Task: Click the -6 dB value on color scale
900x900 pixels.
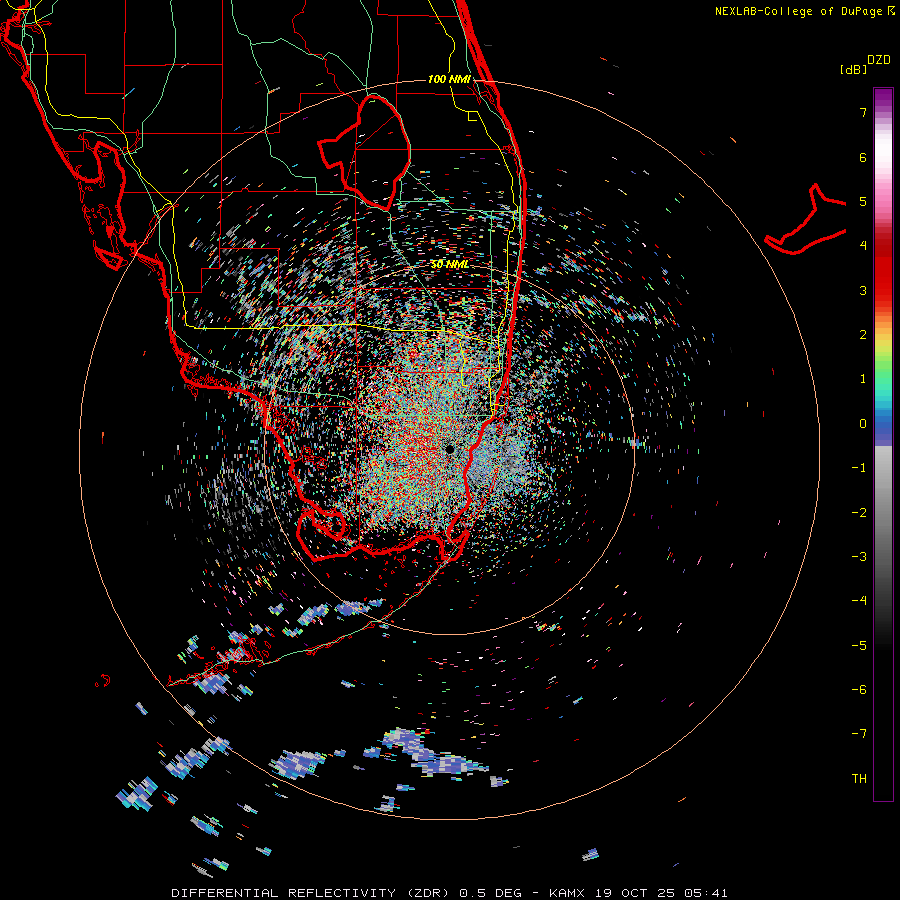Action: click(x=859, y=690)
